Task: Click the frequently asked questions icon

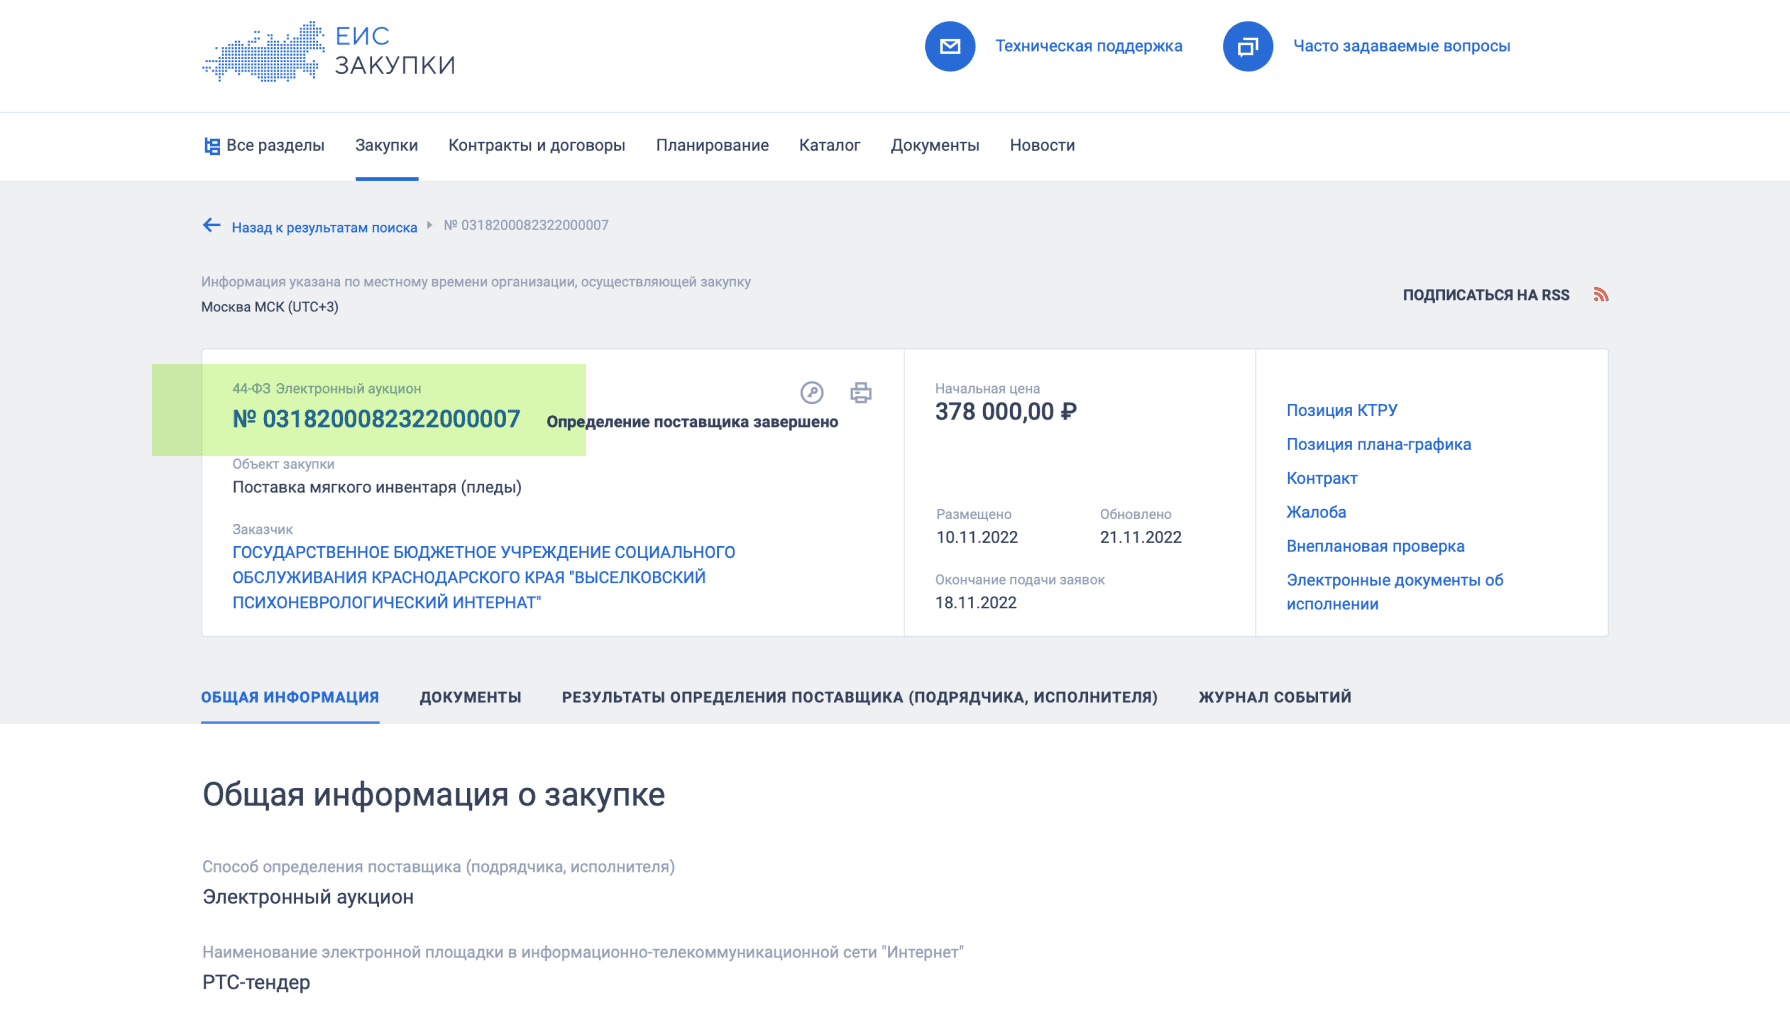Action: pyautogui.click(x=1247, y=46)
